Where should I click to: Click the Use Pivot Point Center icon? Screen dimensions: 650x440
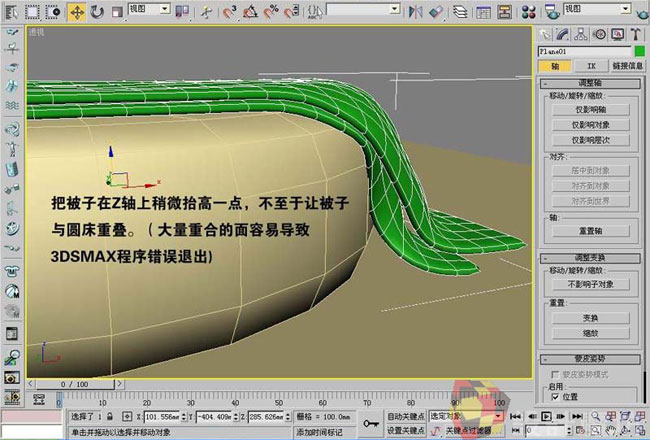[x=182, y=12]
